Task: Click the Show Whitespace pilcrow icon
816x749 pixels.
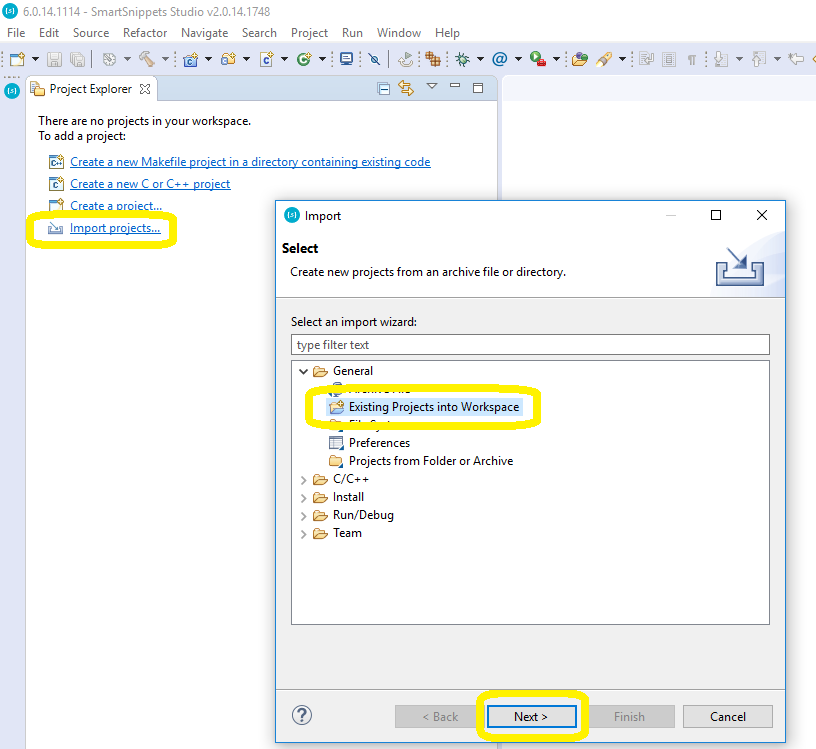Action: pyautogui.click(x=692, y=60)
